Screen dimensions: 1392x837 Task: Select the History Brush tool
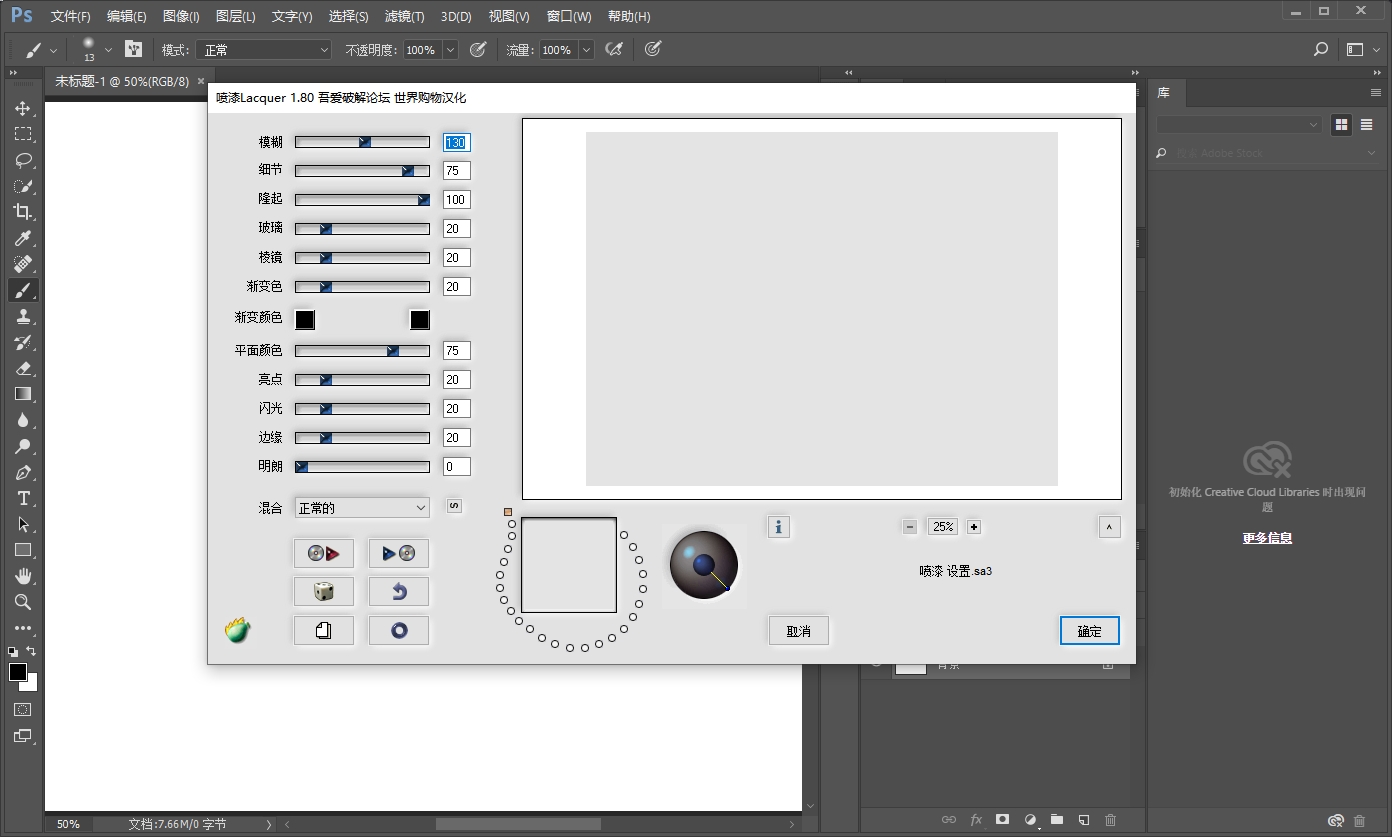(x=23, y=342)
